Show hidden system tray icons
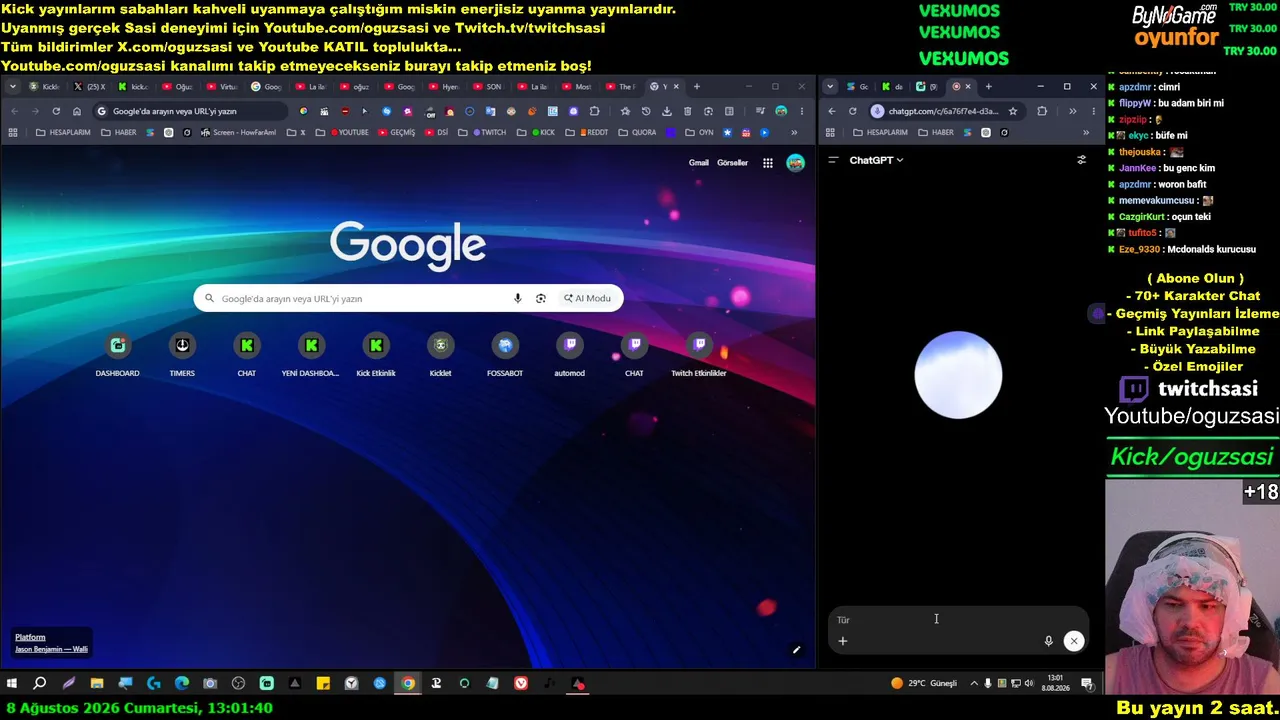Viewport: 1280px width, 720px height. [974, 684]
